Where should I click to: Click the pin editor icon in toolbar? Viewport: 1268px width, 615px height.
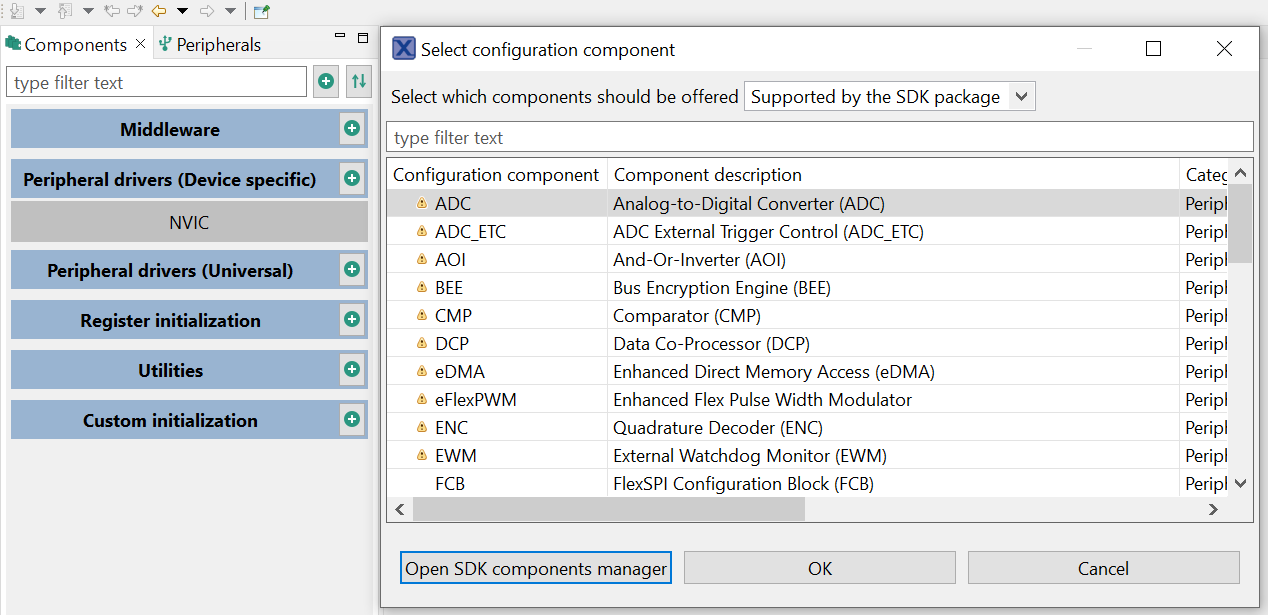click(x=262, y=11)
